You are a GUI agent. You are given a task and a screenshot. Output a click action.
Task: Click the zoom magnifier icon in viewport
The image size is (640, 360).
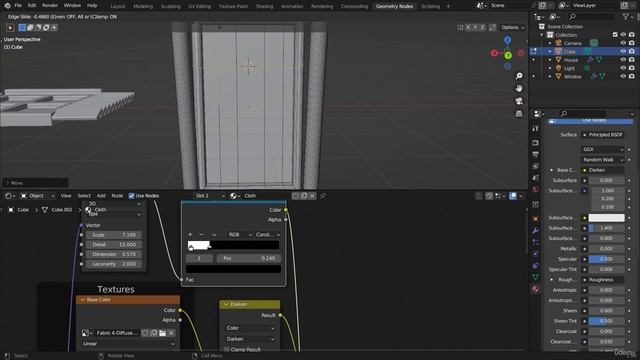pos(519,76)
